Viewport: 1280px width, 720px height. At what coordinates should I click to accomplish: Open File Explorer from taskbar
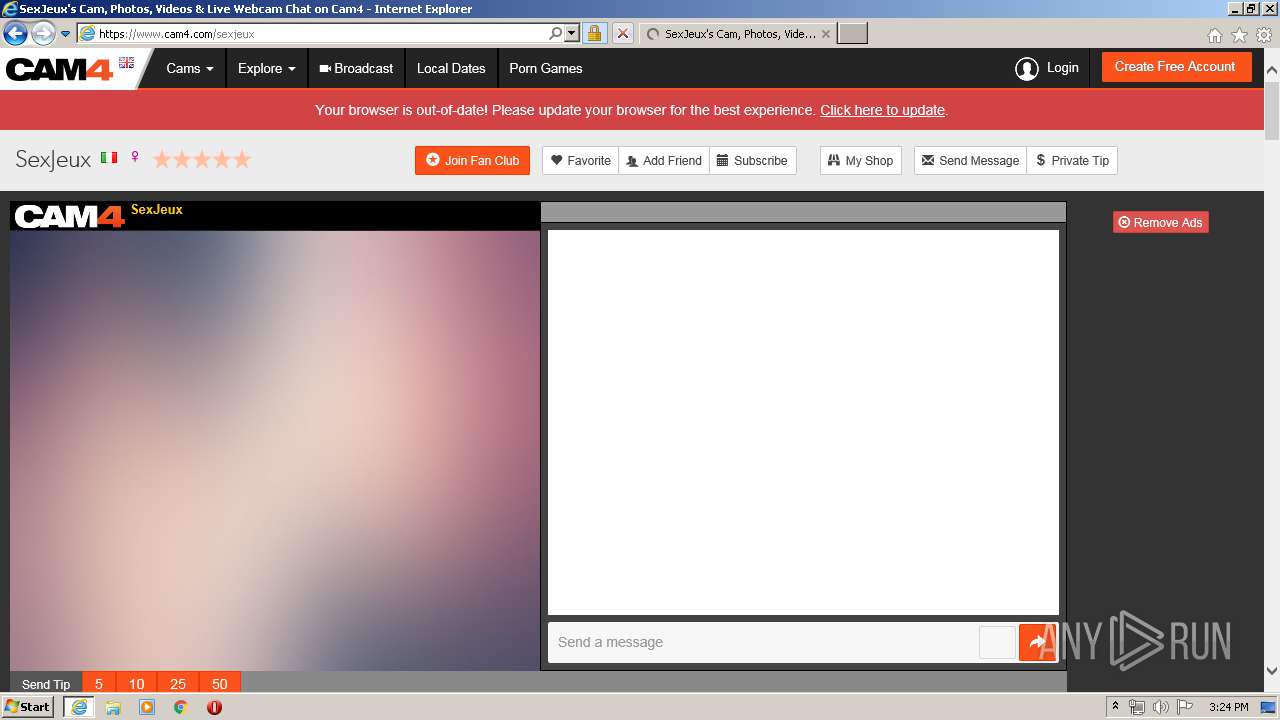point(113,707)
